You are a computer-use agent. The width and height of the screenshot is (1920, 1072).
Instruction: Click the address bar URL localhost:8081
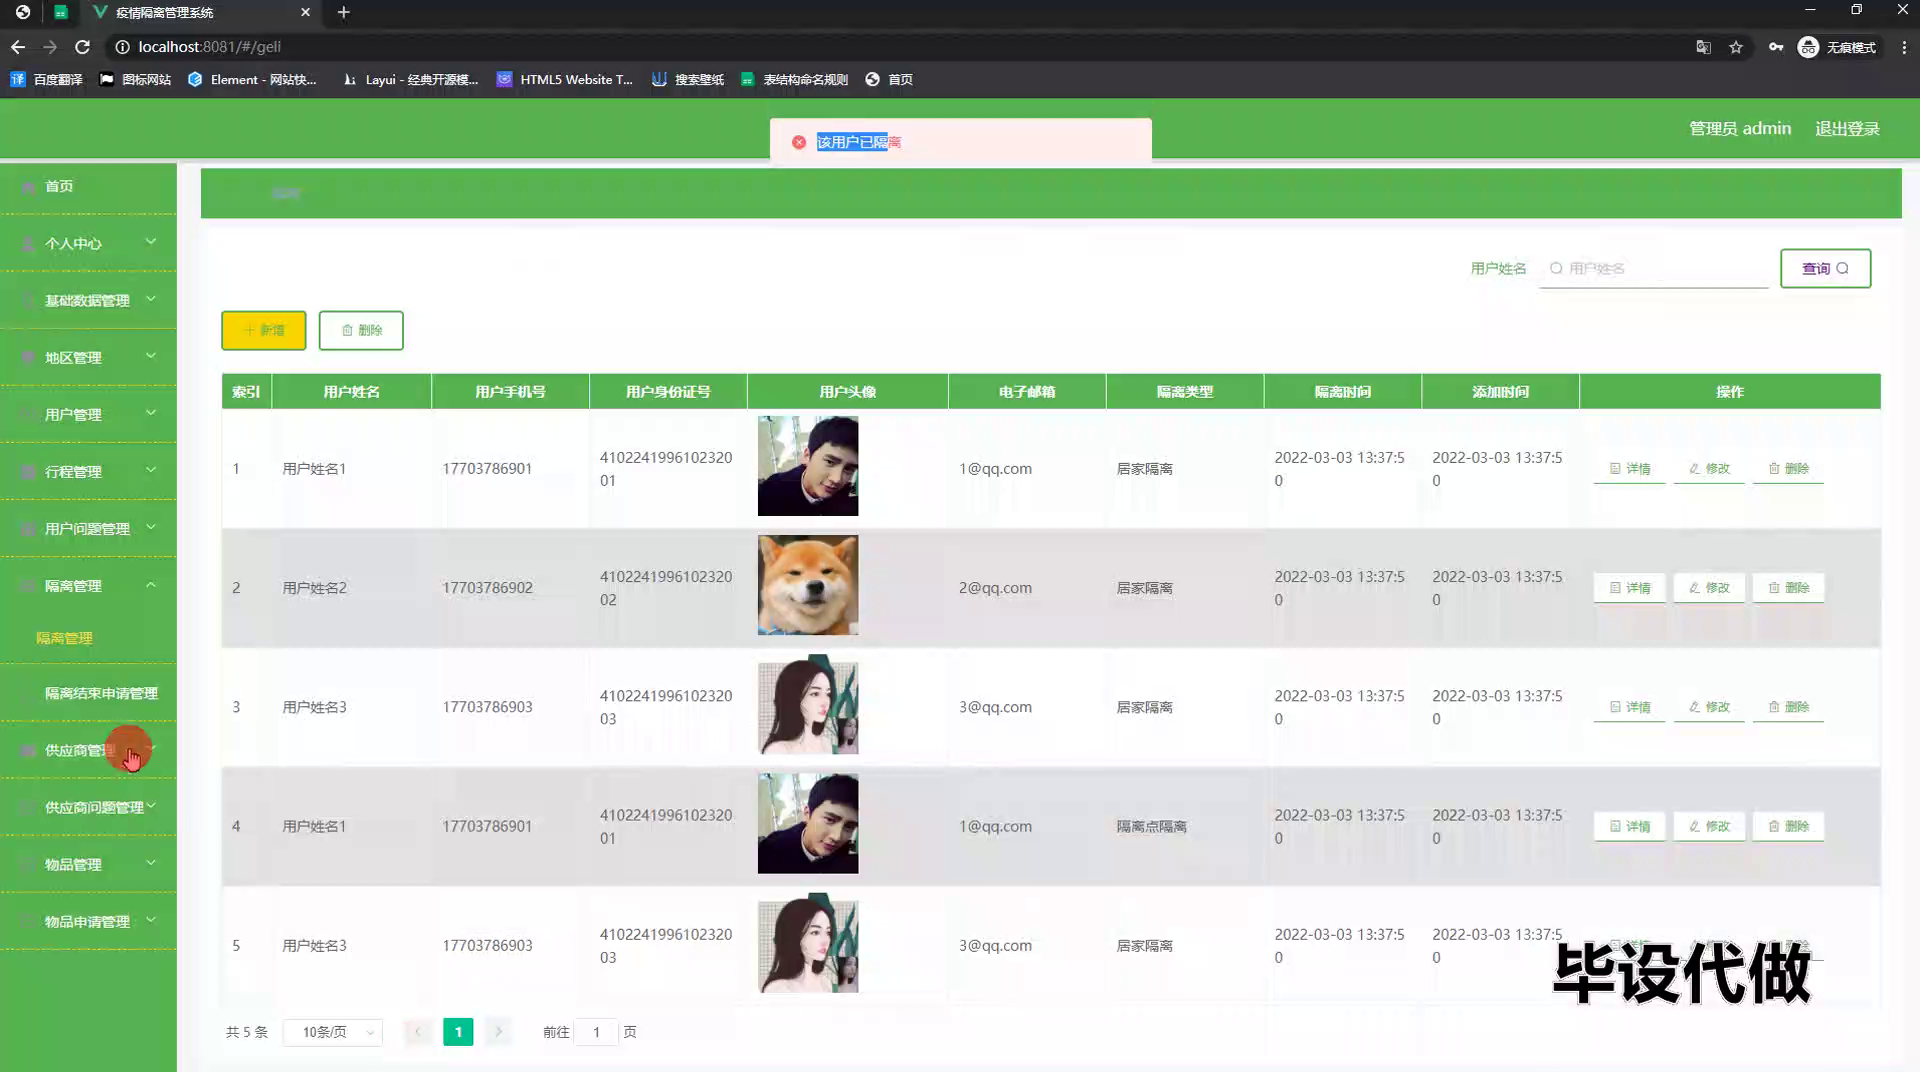coord(209,47)
